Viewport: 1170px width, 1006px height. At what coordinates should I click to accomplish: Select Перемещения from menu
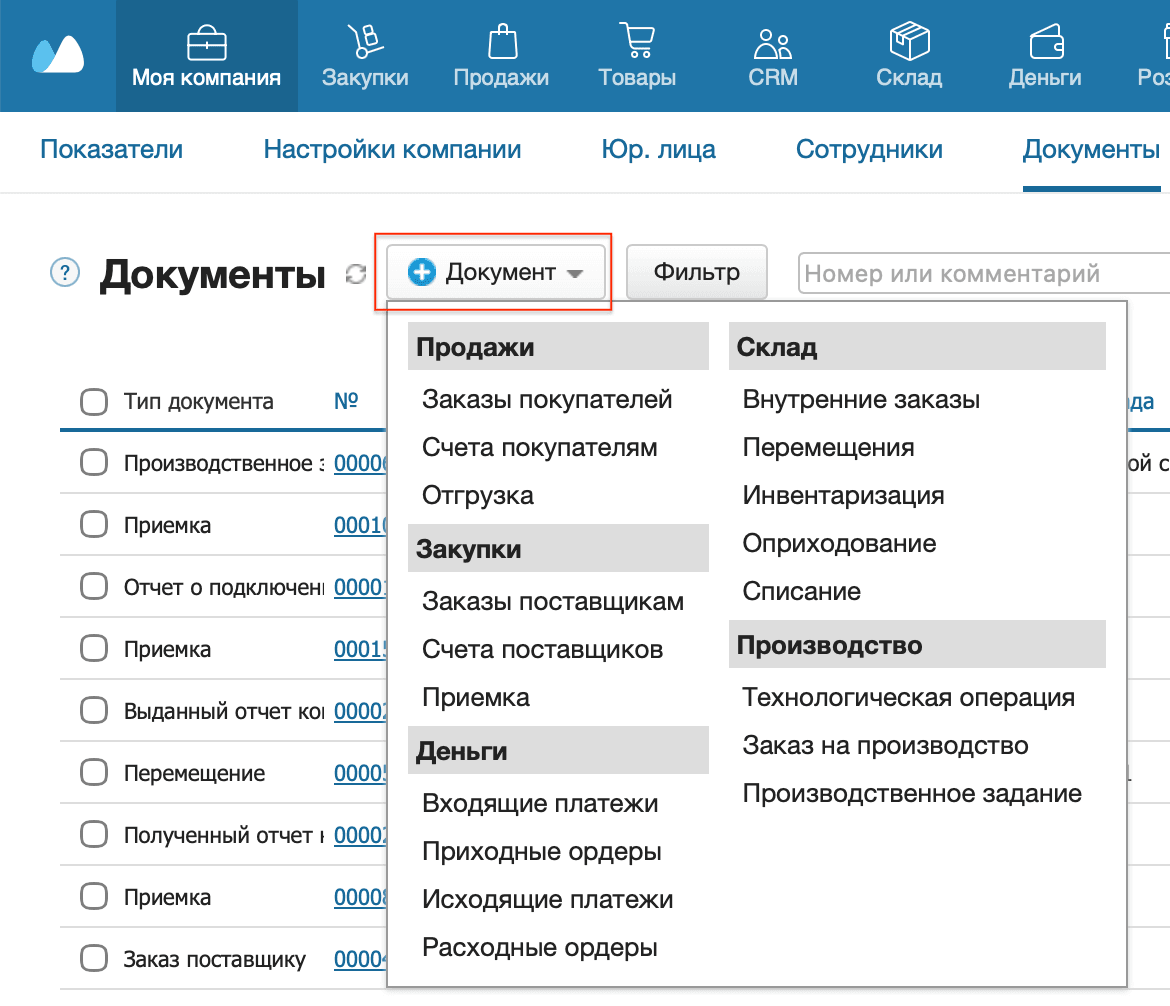tap(828, 447)
